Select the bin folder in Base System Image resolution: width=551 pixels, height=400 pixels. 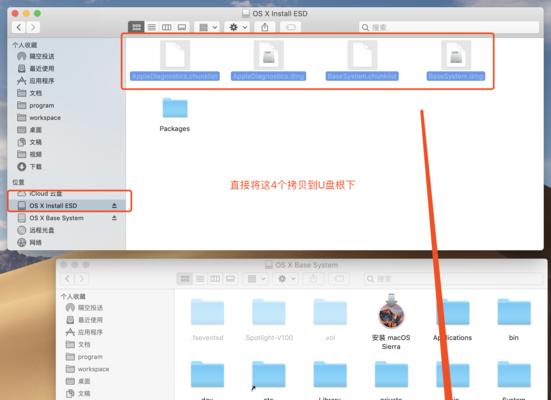pos(514,320)
